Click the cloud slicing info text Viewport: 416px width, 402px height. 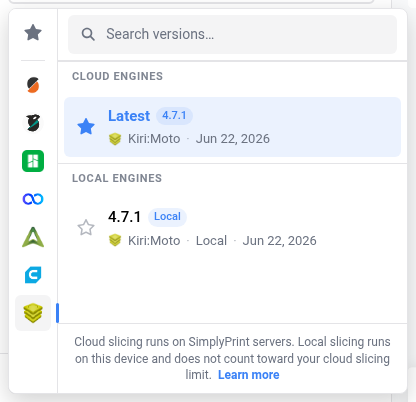[232, 358]
